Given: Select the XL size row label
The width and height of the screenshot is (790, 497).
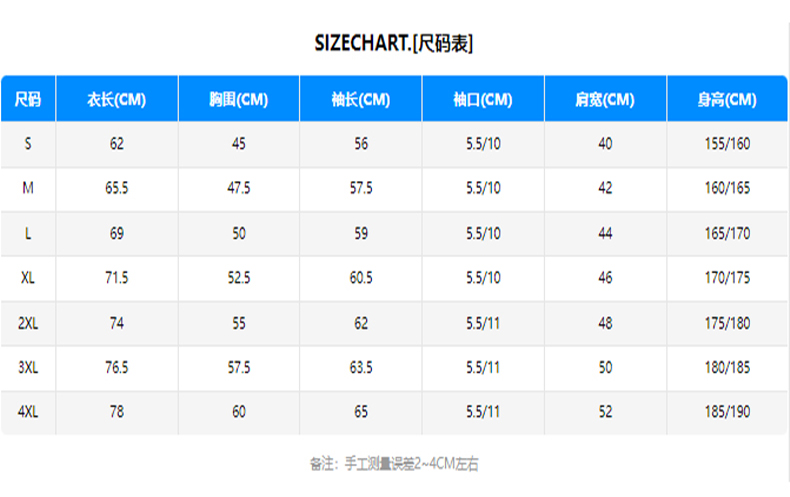Looking at the screenshot, I should point(28,278).
